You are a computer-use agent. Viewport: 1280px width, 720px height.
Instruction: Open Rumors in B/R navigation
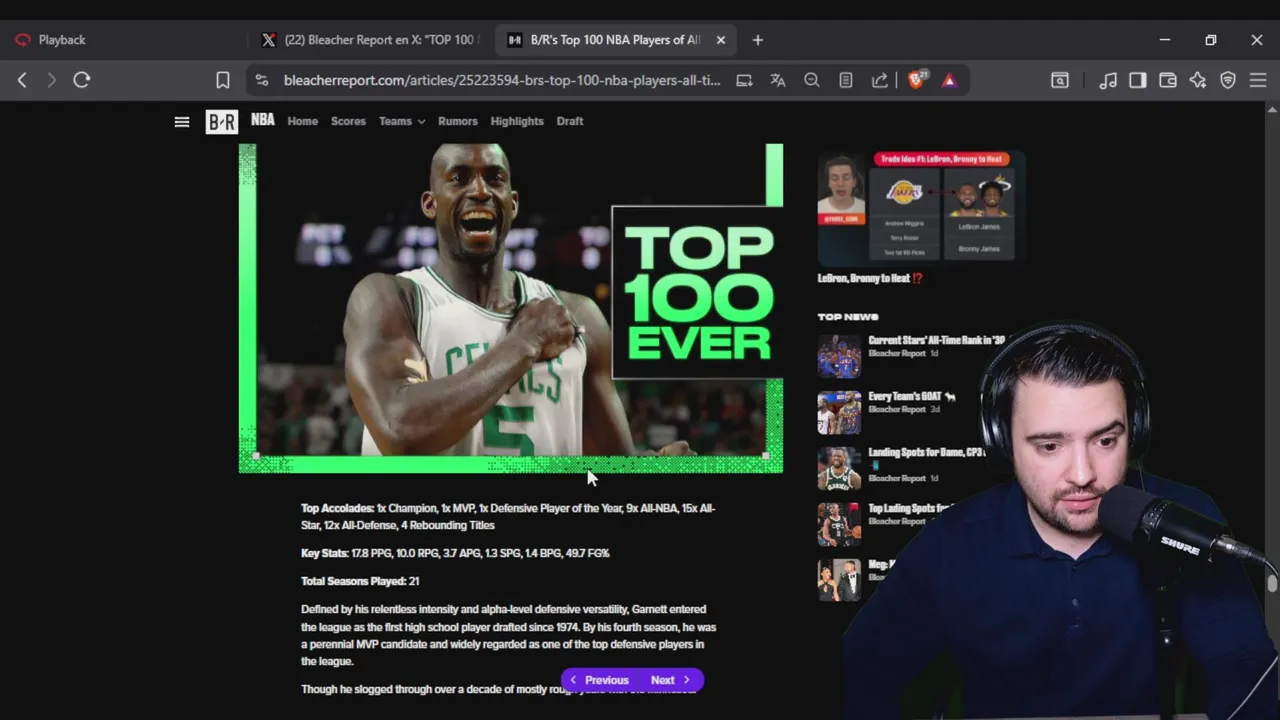[x=458, y=121]
